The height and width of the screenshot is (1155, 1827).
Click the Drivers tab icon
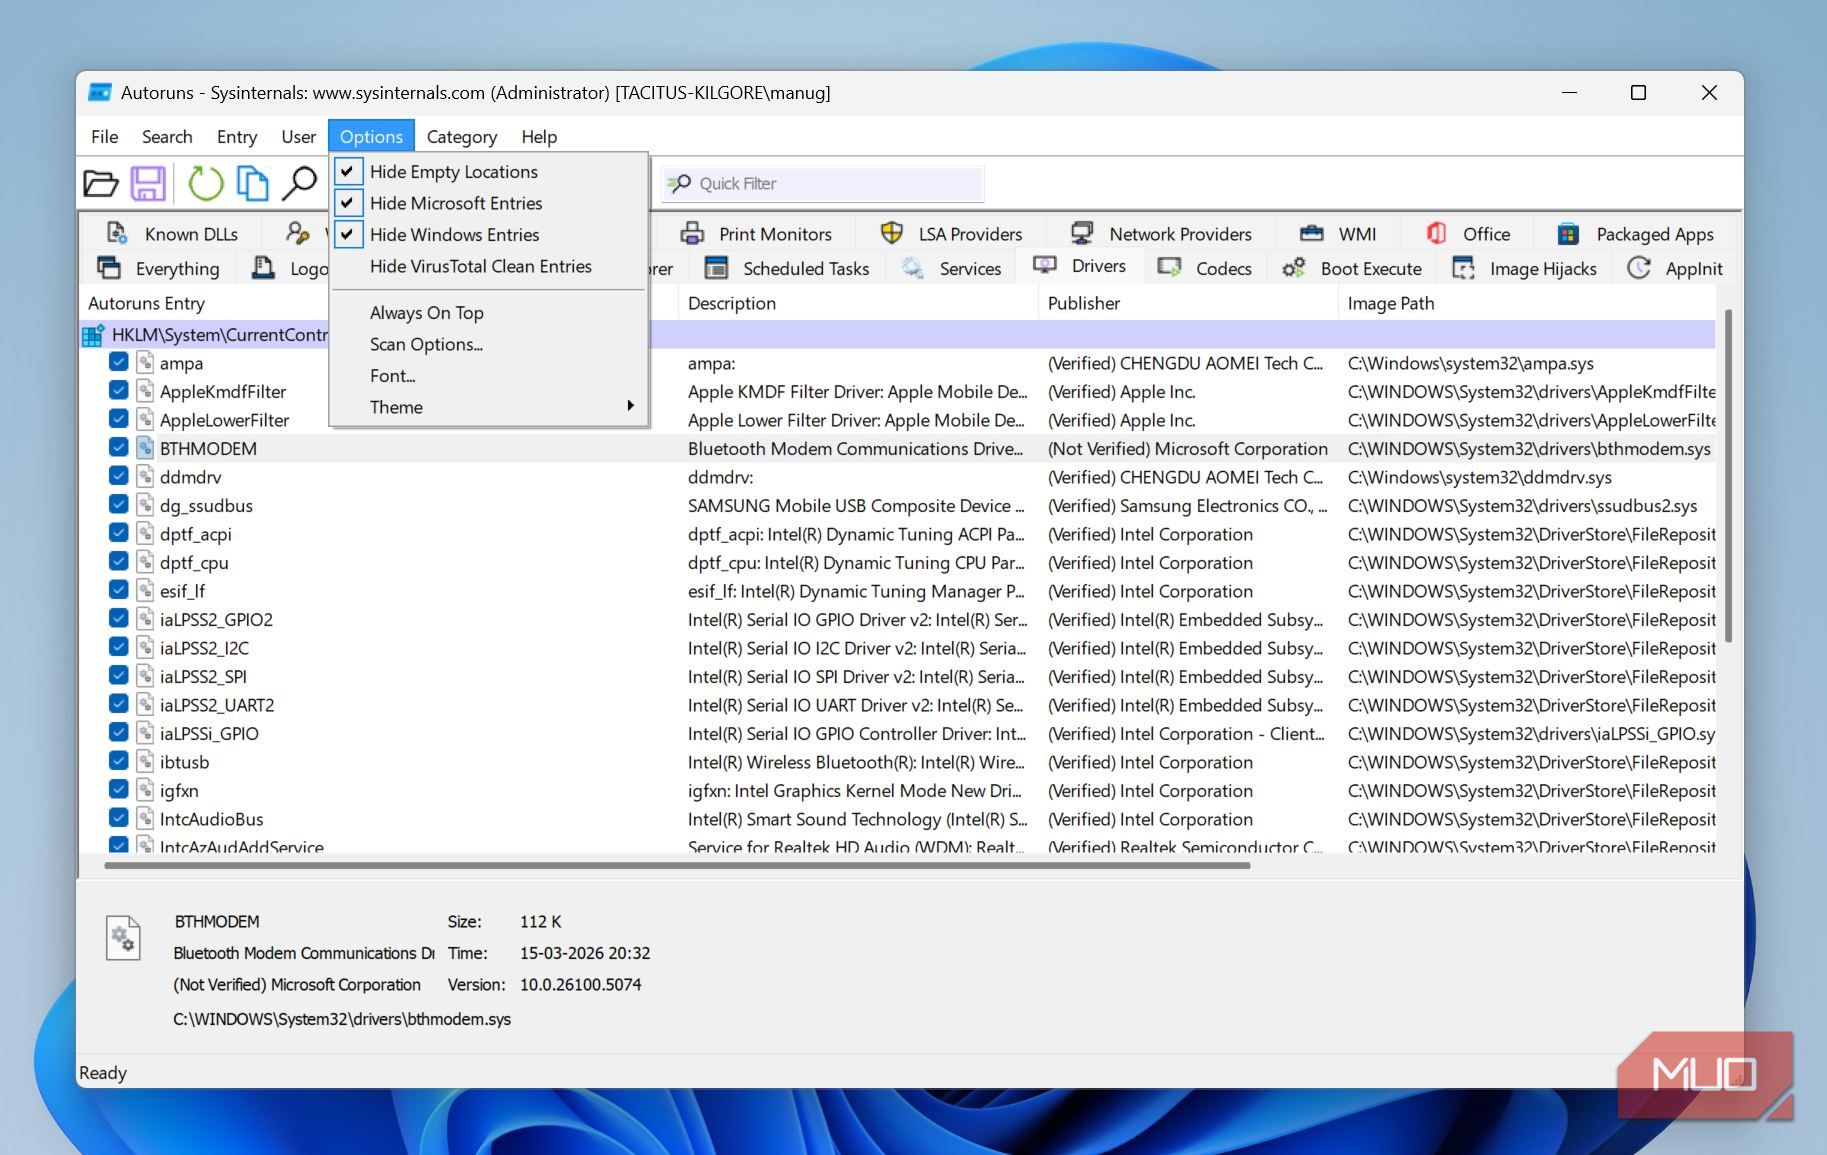coord(1045,265)
